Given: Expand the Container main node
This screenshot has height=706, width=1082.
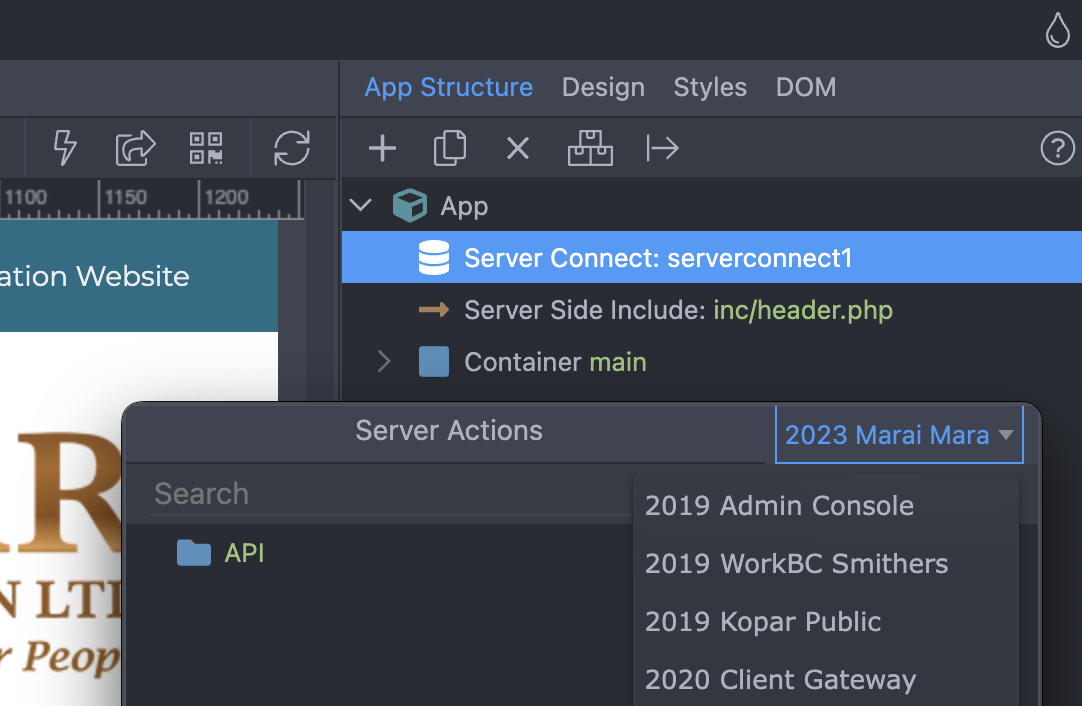Looking at the screenshot, I should point(384,362).
